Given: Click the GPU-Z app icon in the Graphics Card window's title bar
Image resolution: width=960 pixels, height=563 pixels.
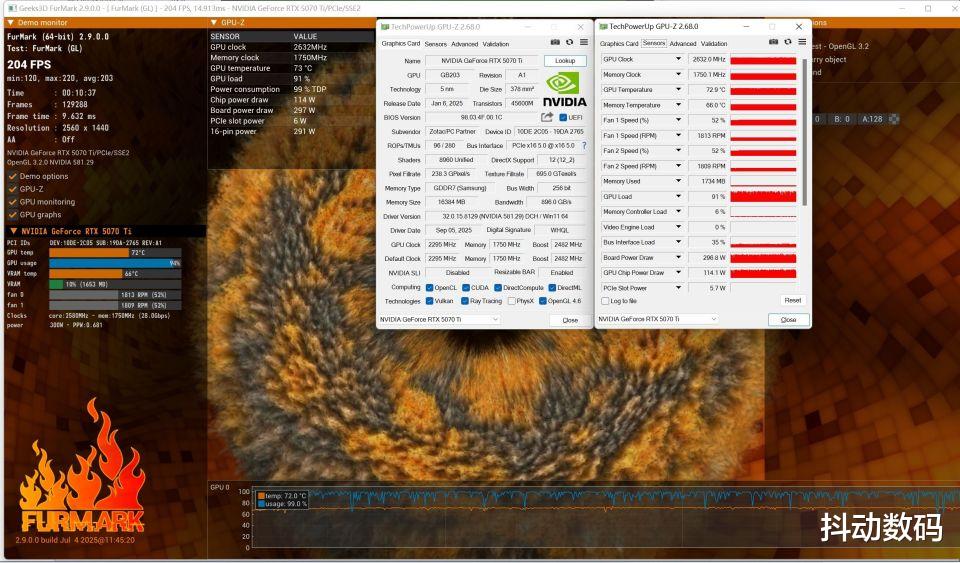Looking at the screenshot, I should tap(385, 27).
